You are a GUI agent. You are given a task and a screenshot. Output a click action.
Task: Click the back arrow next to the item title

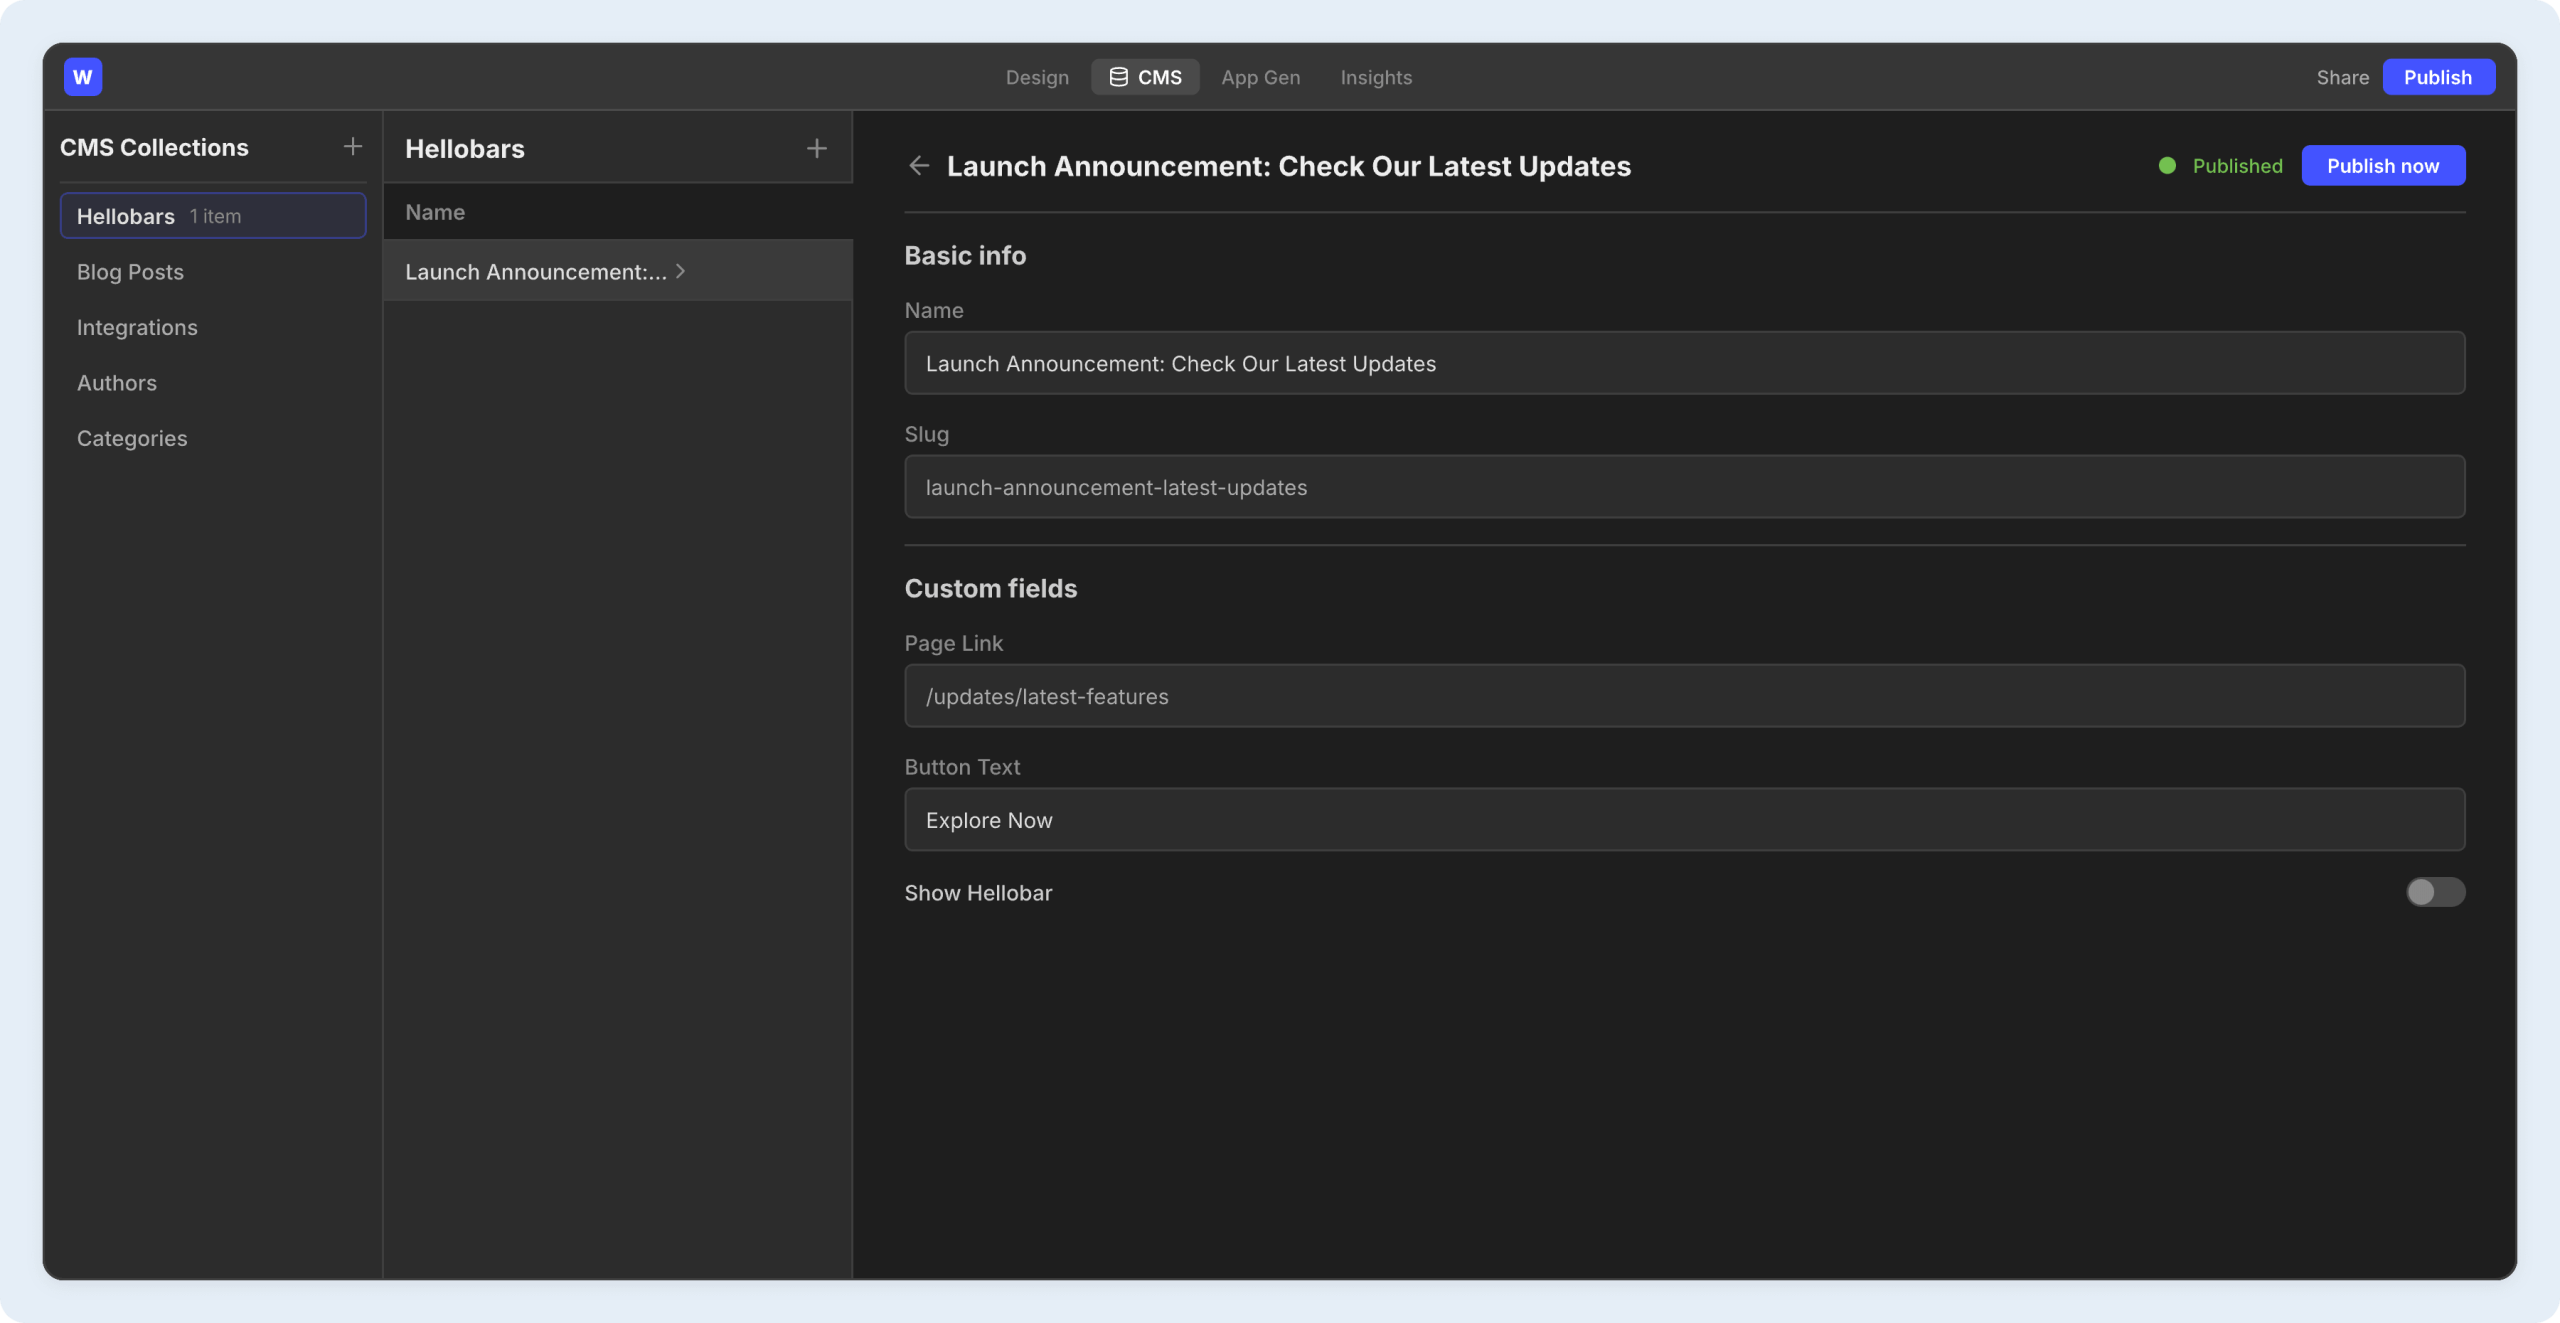pyautogui.click(x=918, y=165)
